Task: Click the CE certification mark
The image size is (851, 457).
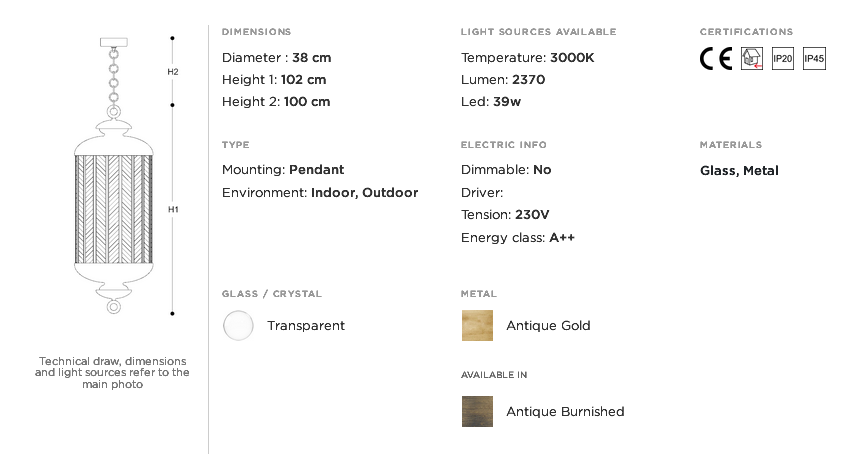Action: click(x=715, y=59)
